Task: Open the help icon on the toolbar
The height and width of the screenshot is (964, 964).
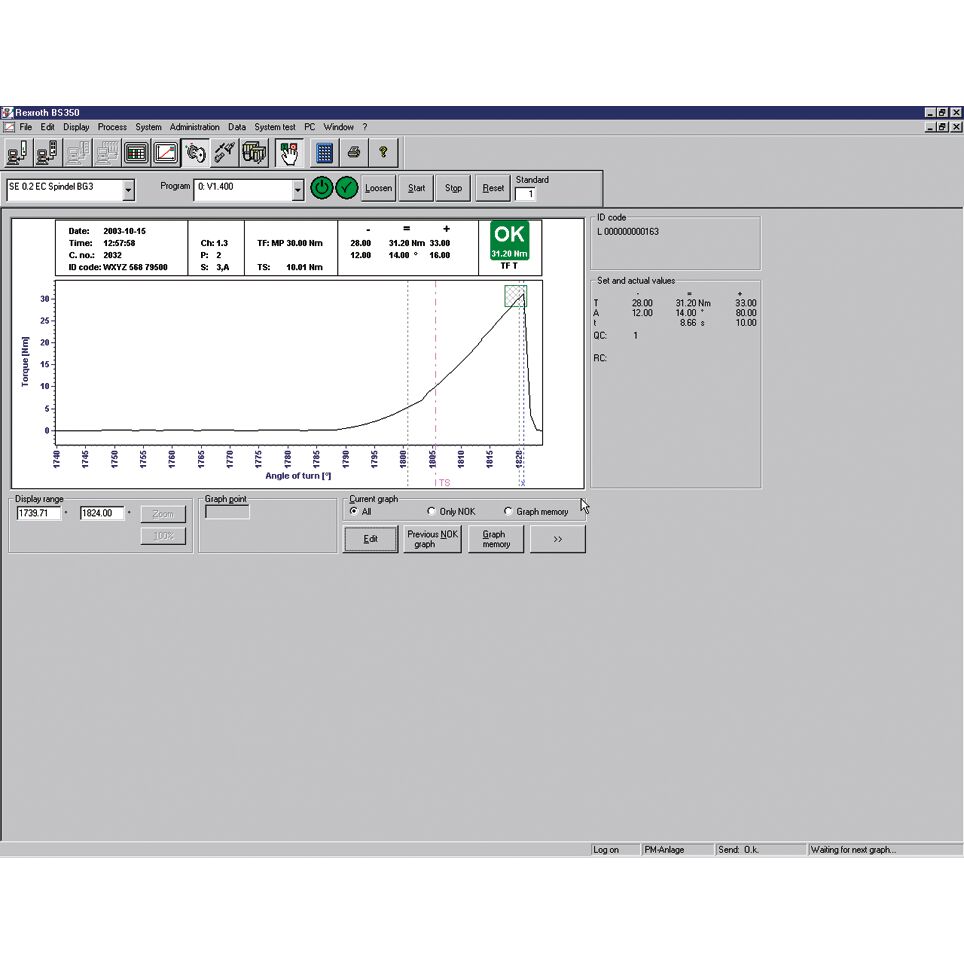Action: click(x=383, y=152)
